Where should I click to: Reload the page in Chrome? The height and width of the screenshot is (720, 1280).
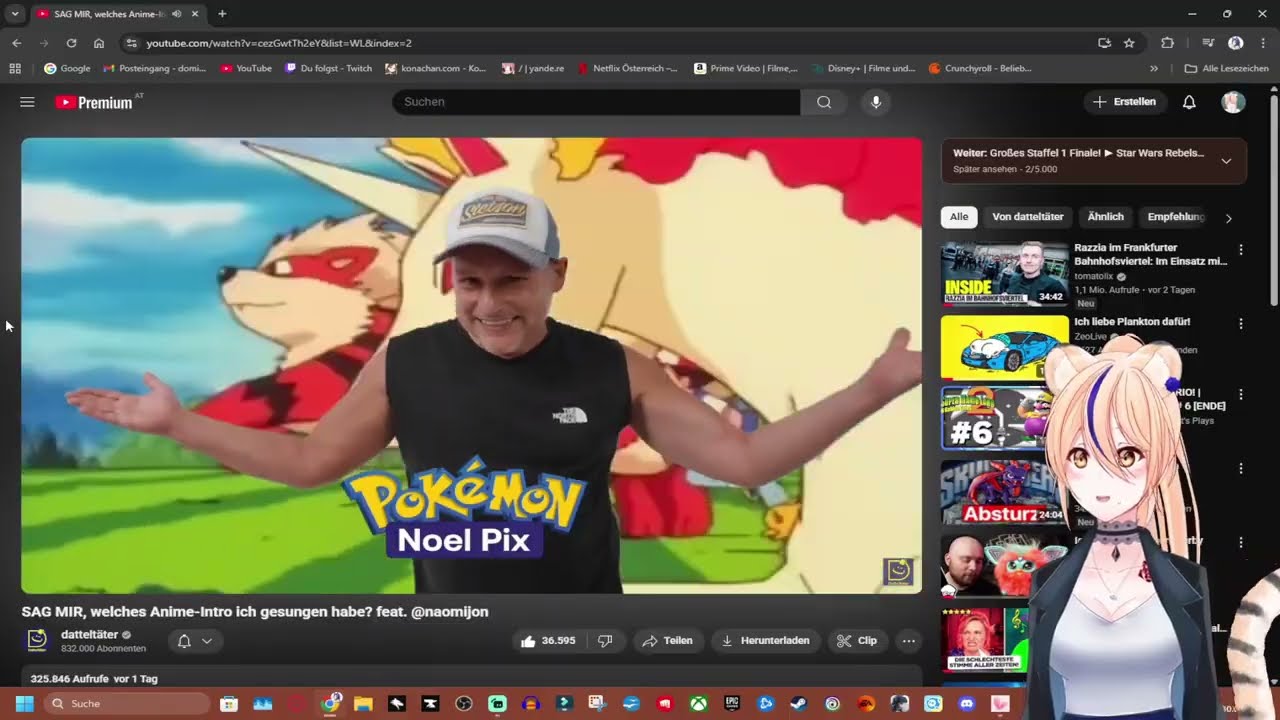[x=71, y=43]
